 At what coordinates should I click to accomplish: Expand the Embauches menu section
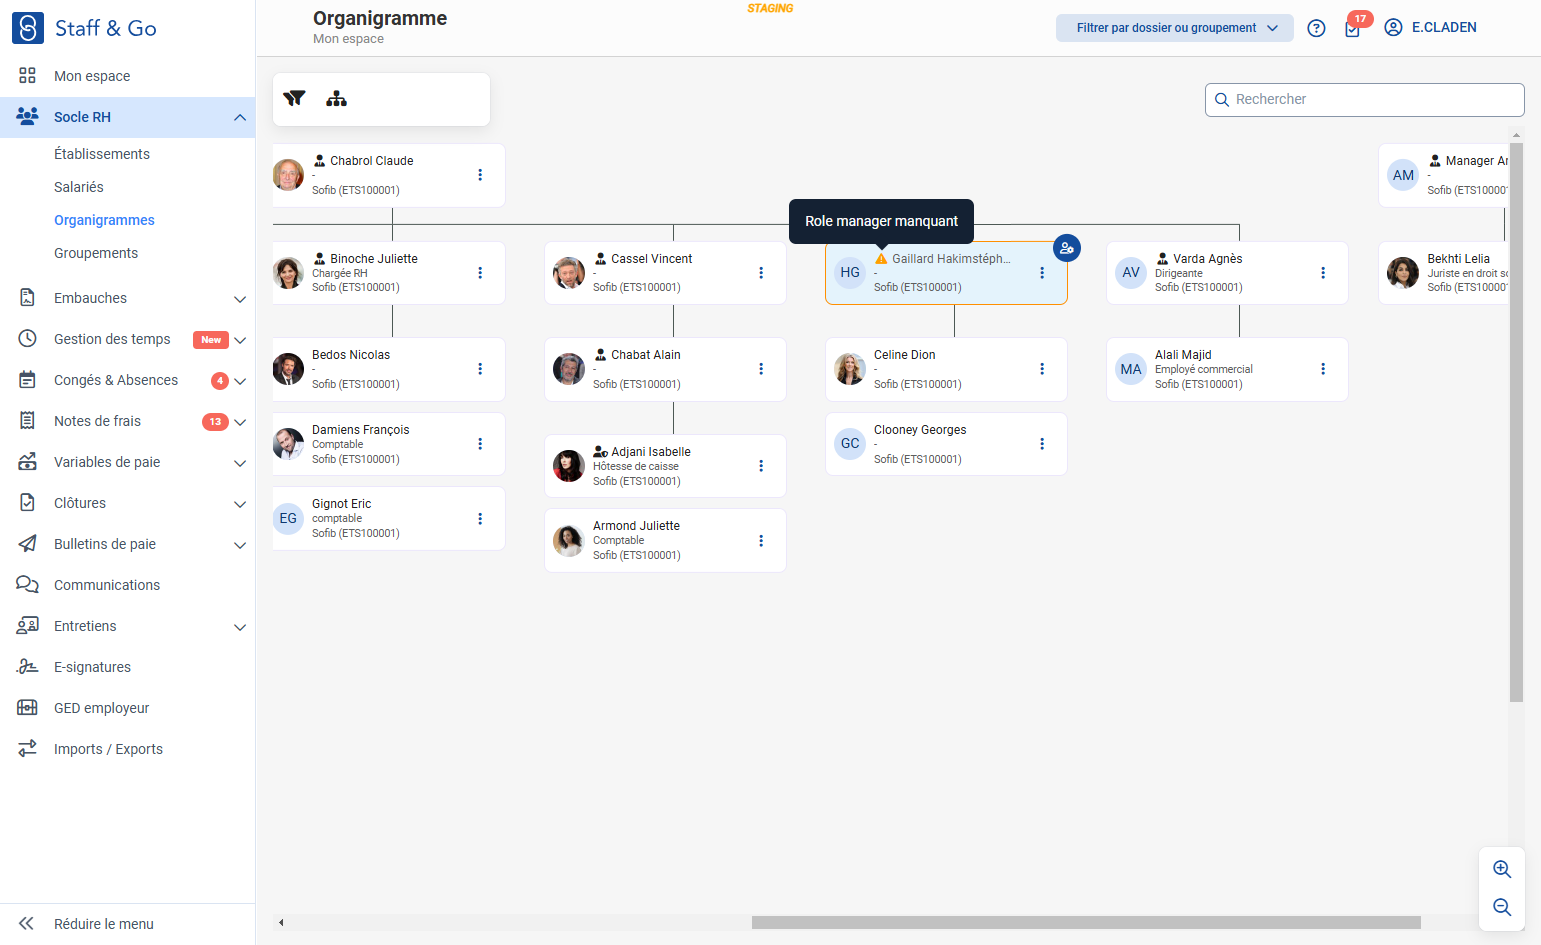pos(240,298)
